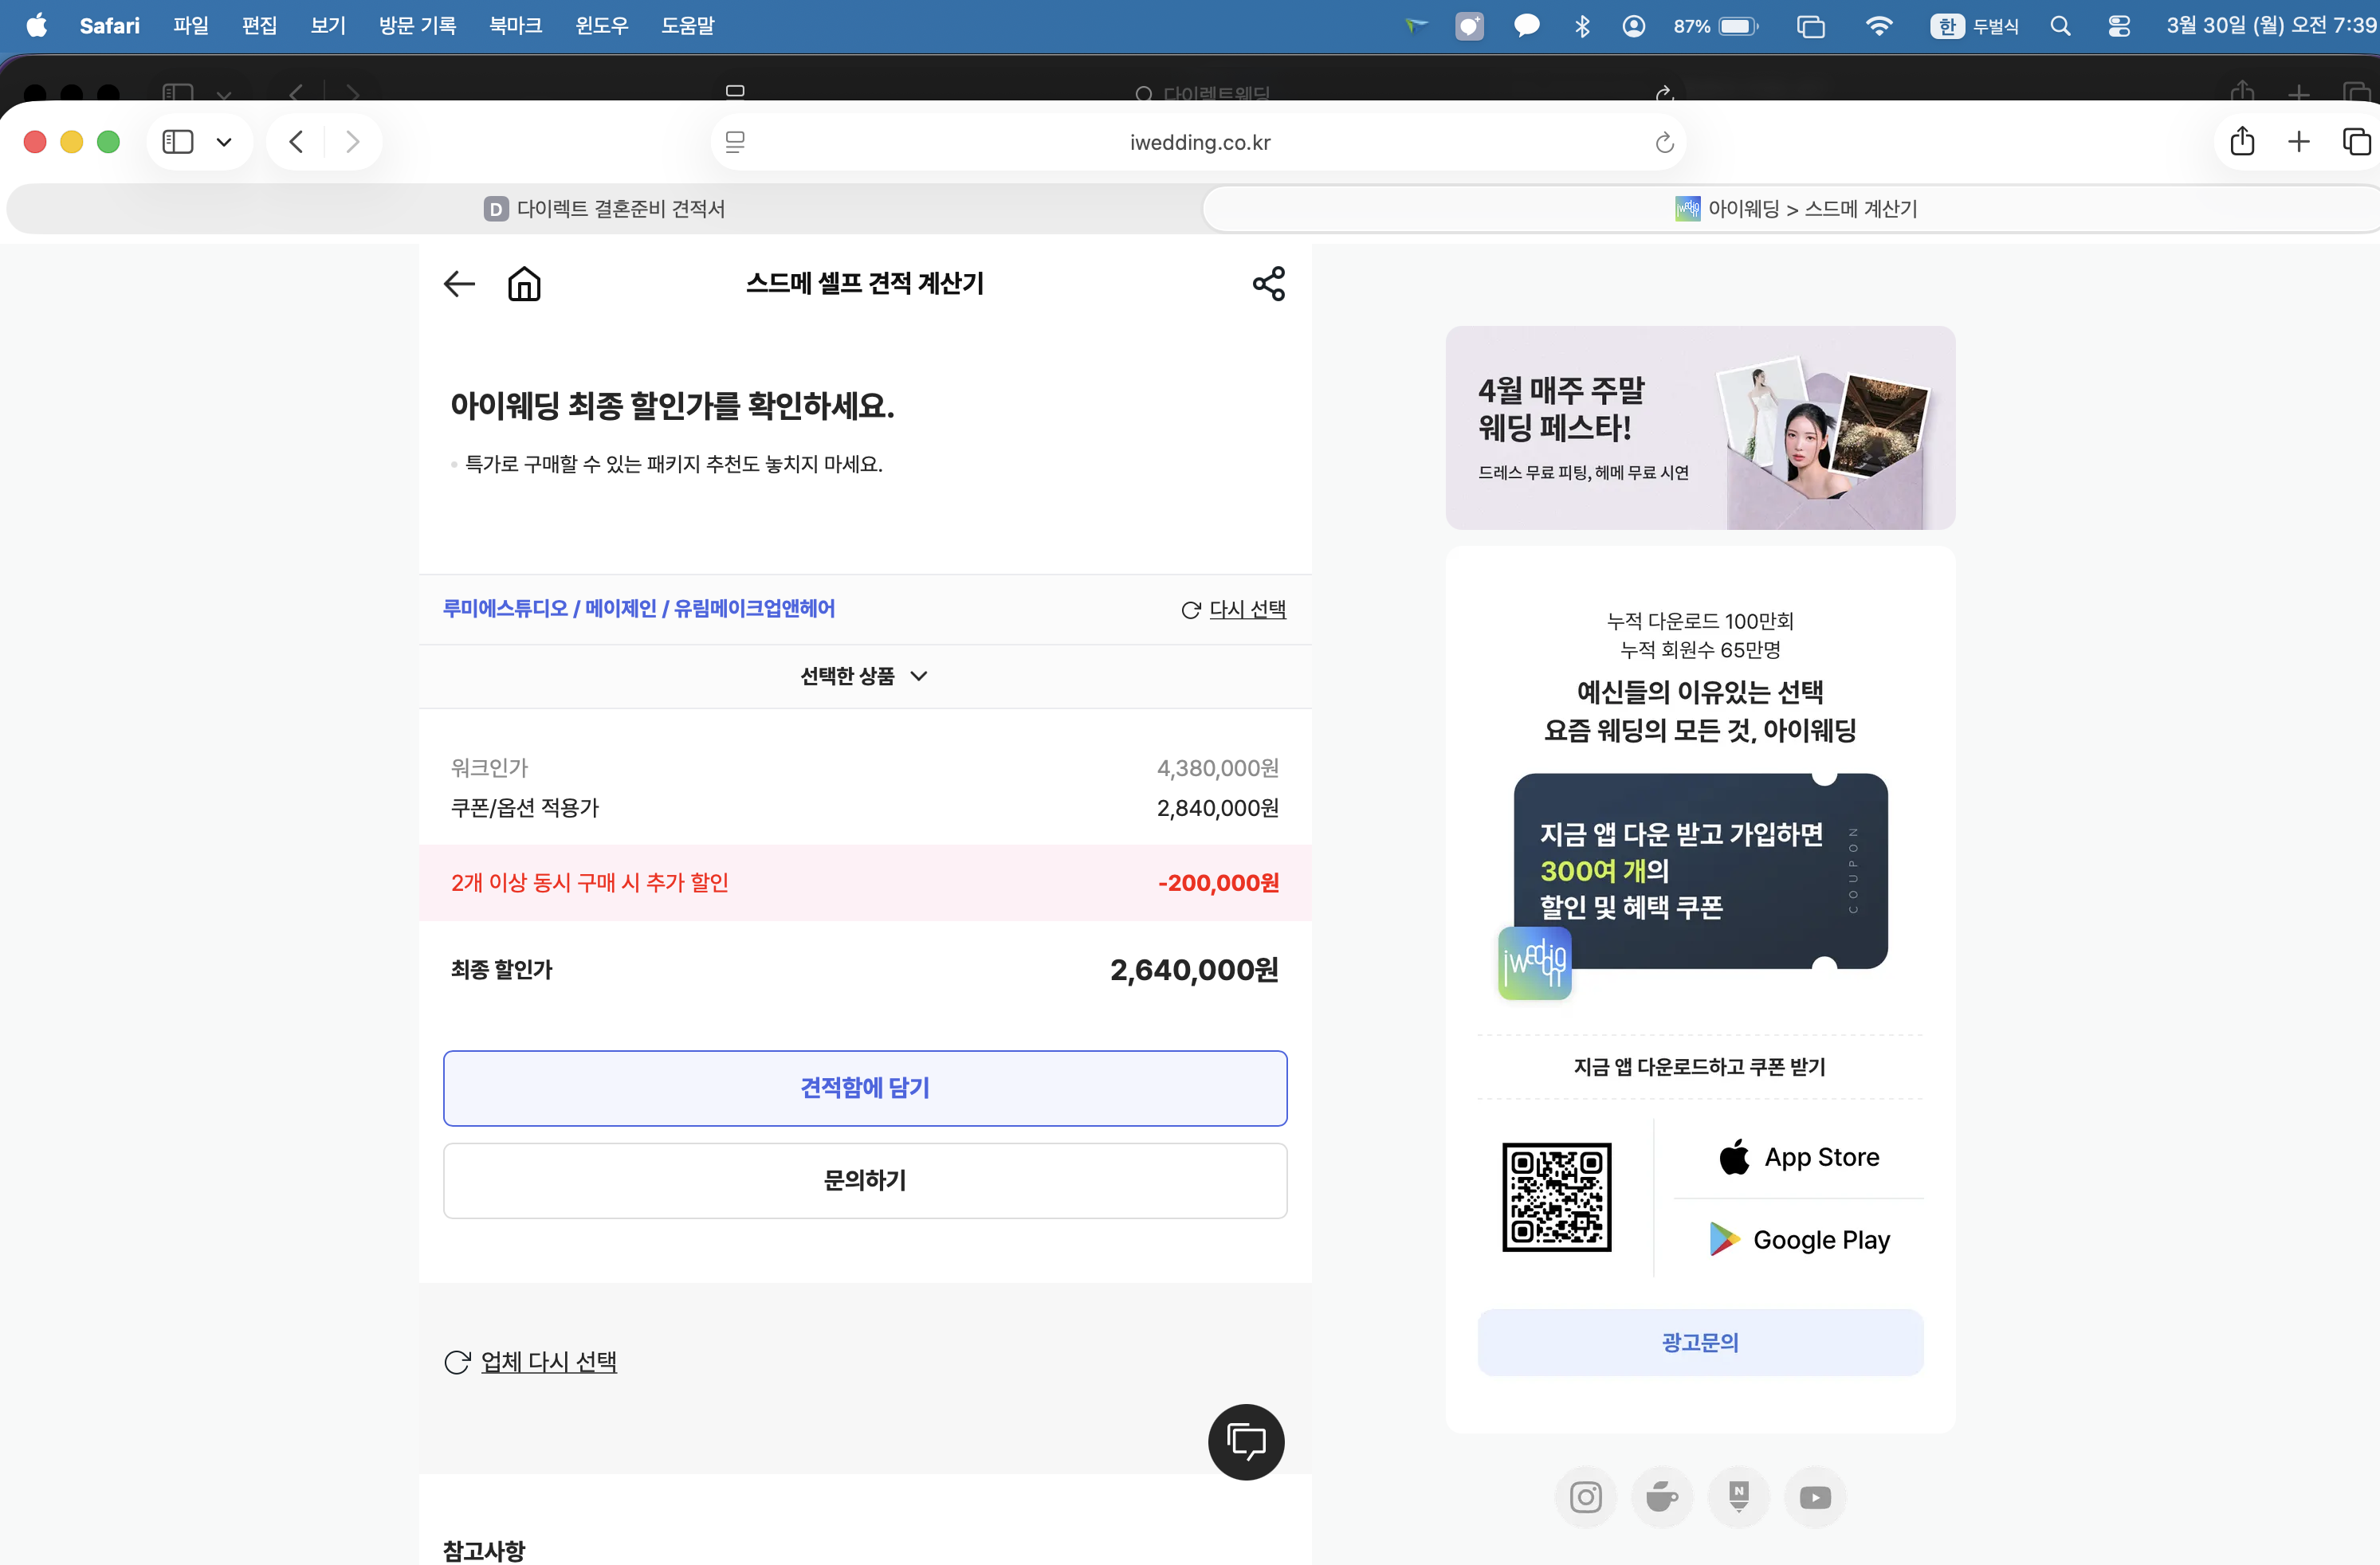Toggle the Safari sidebar icon

click(176, 141)
